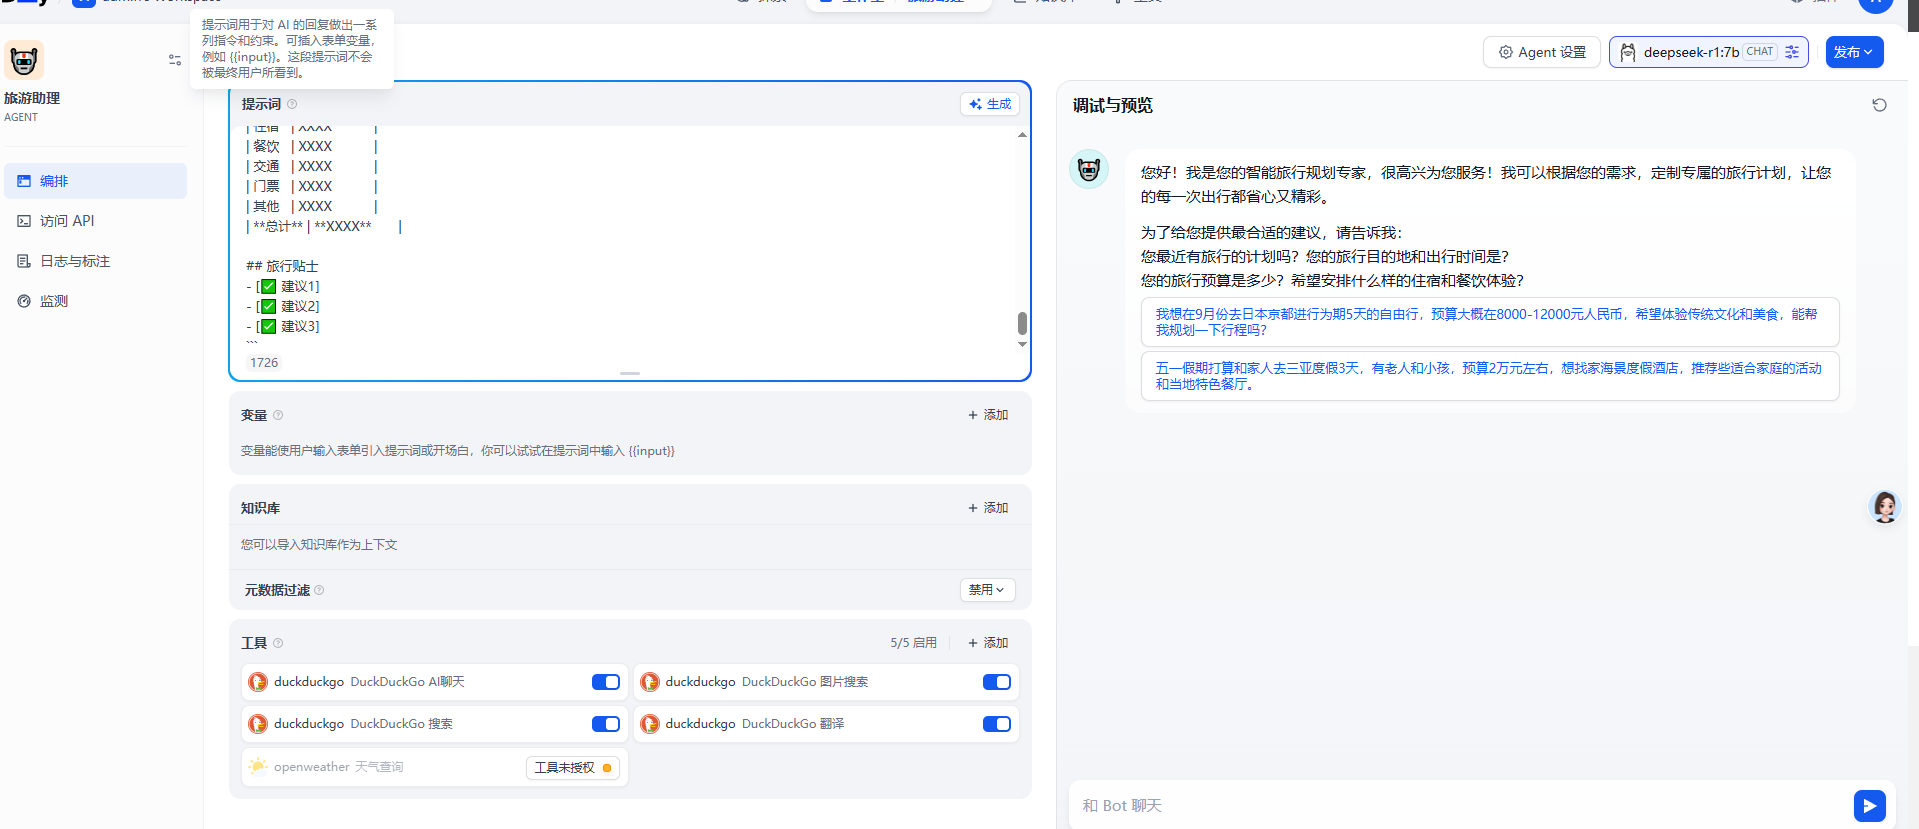
Task: Click the DuckDuckGo 翻译 tool icon
Action: (650, 724)
